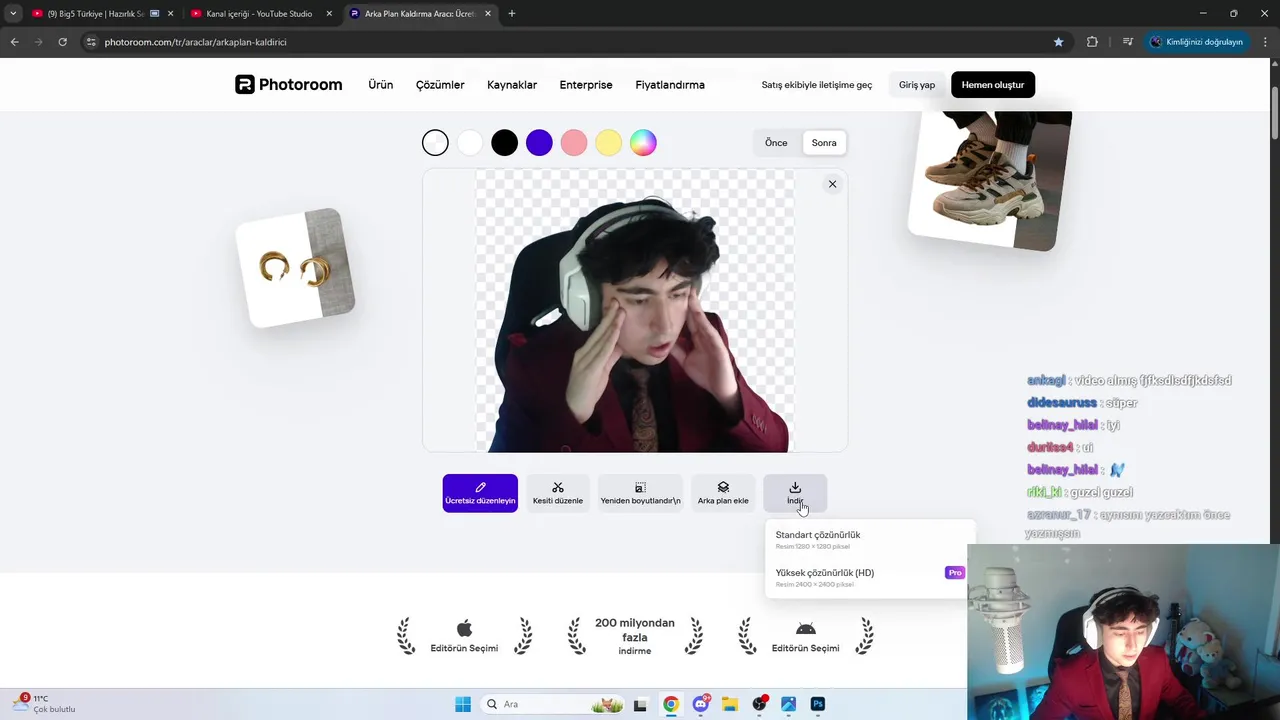
Task: Open the Çözümler menu
Action: pos(440,85)
